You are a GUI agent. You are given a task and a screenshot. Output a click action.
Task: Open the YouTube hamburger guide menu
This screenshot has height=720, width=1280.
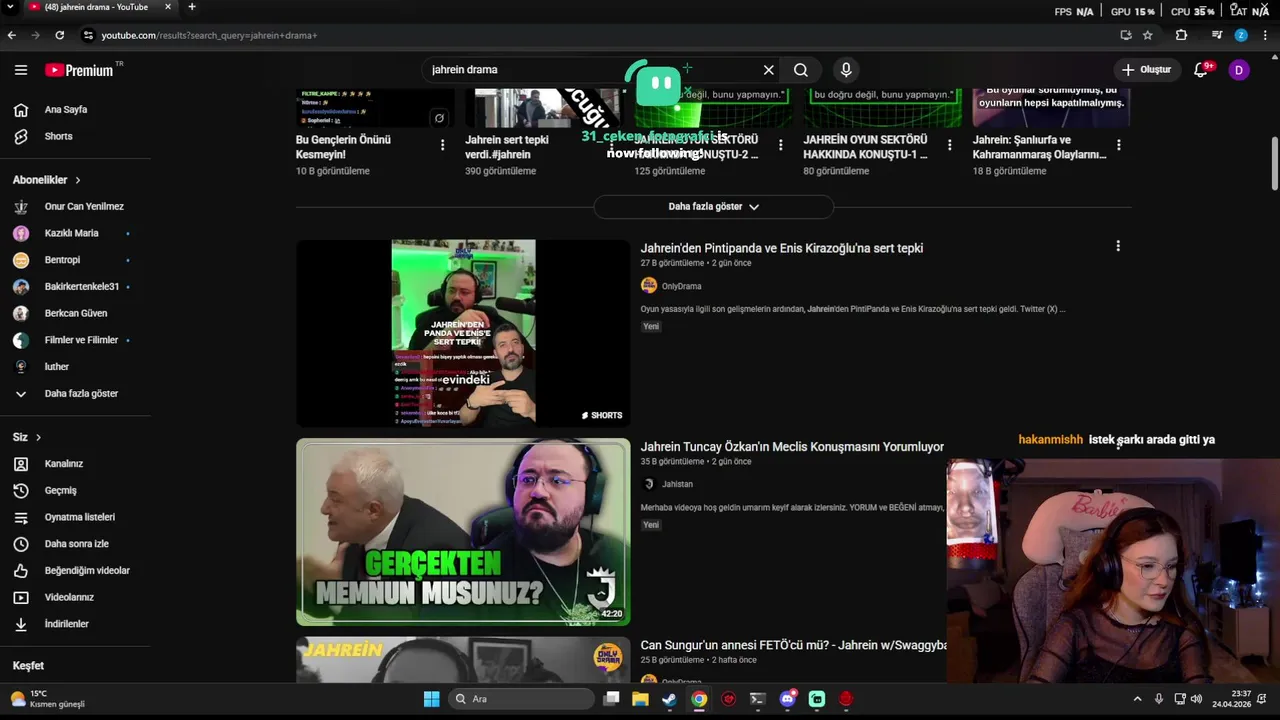click(21, 70)
